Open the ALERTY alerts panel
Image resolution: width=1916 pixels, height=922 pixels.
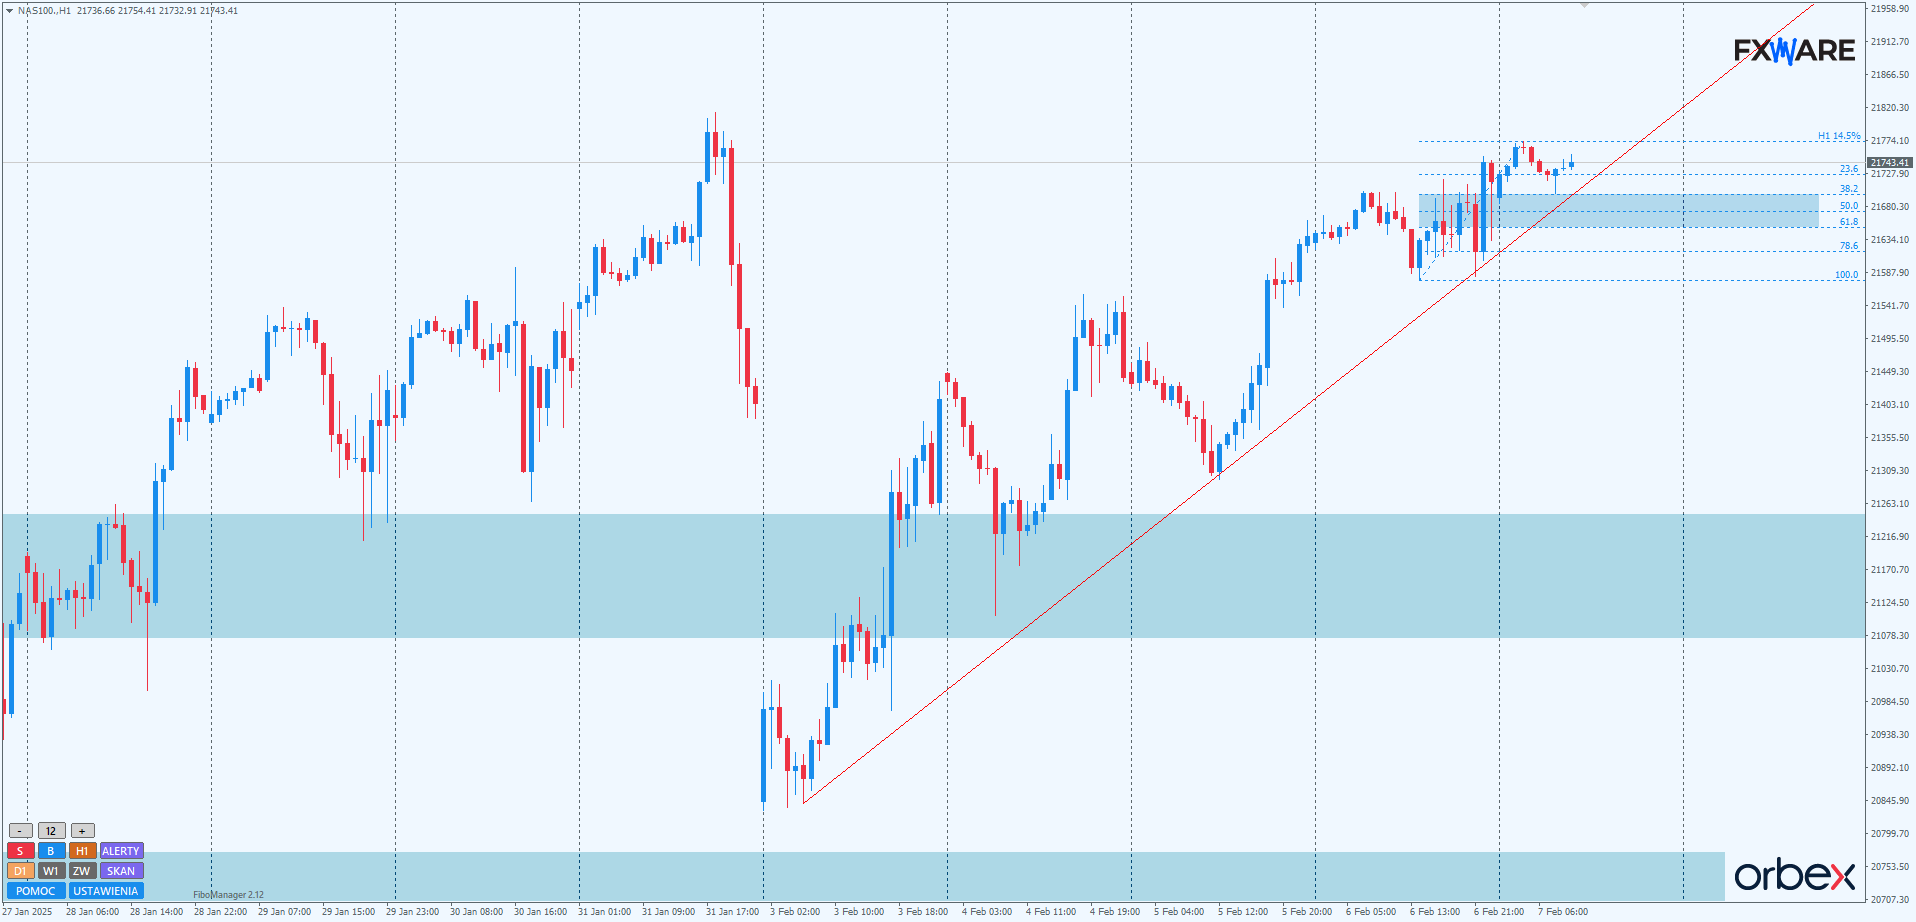pos(121,851)
